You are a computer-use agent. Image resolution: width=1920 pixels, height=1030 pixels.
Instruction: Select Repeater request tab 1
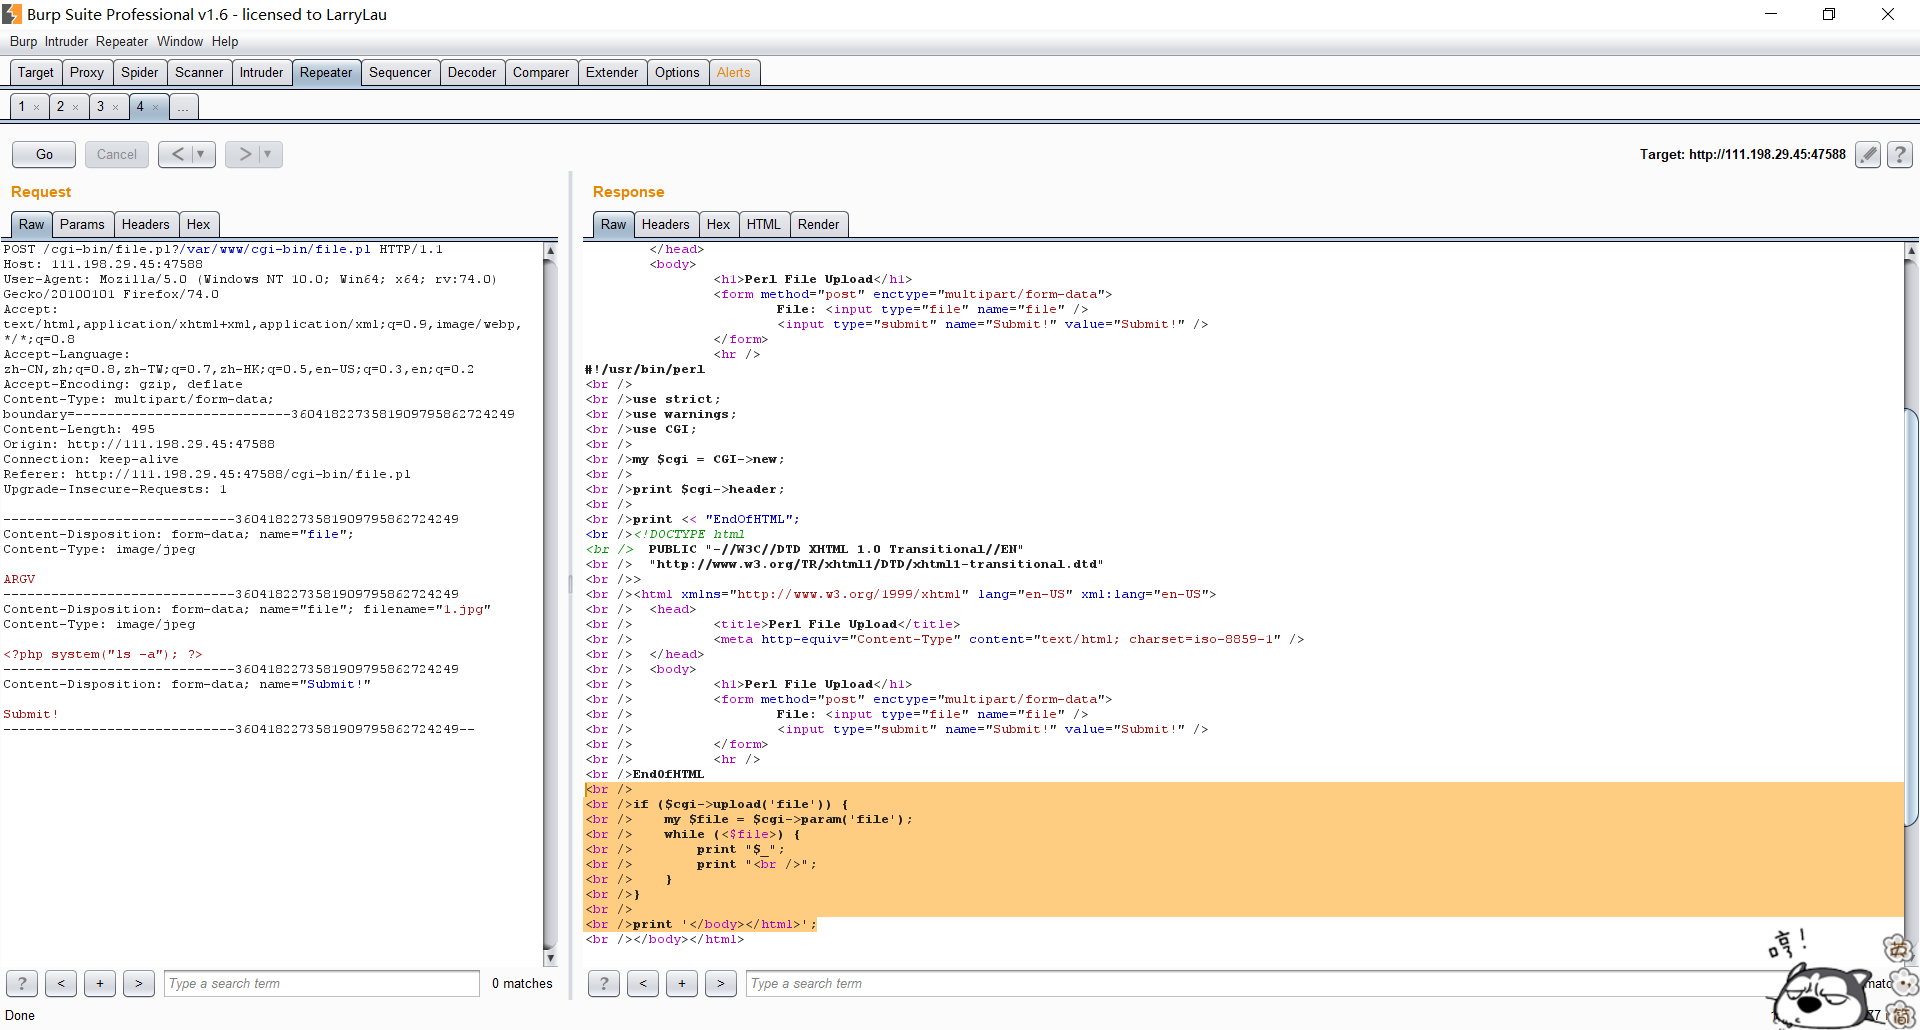click(x=22, y=107)
